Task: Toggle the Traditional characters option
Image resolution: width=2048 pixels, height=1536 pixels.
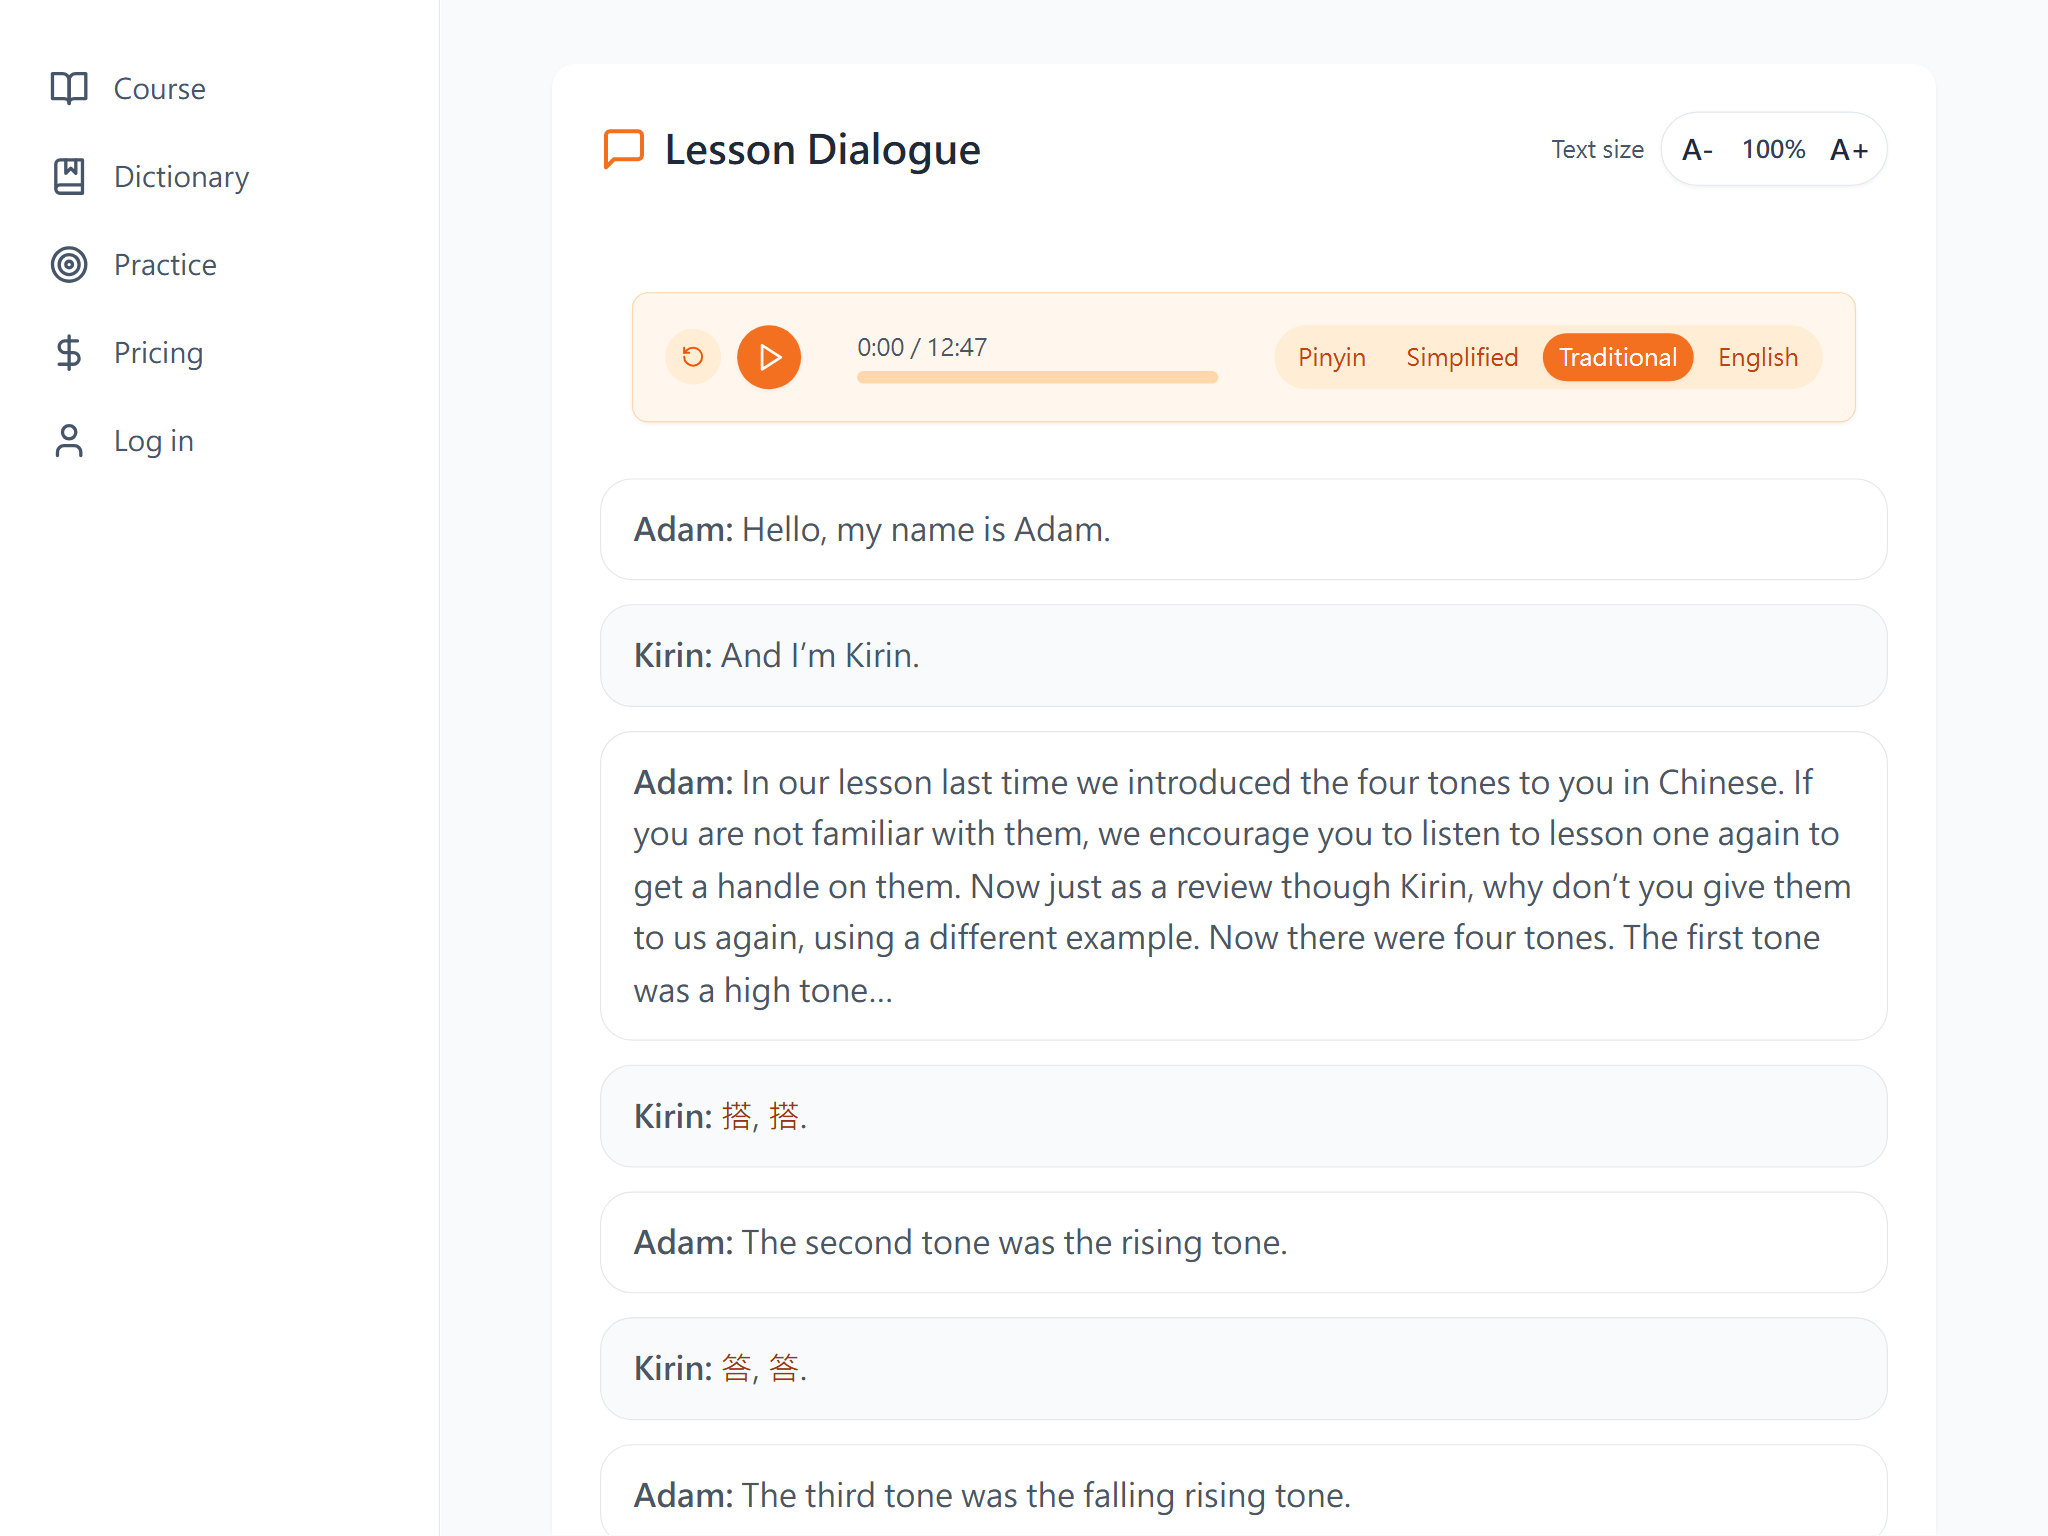Action: (1617, 357)
